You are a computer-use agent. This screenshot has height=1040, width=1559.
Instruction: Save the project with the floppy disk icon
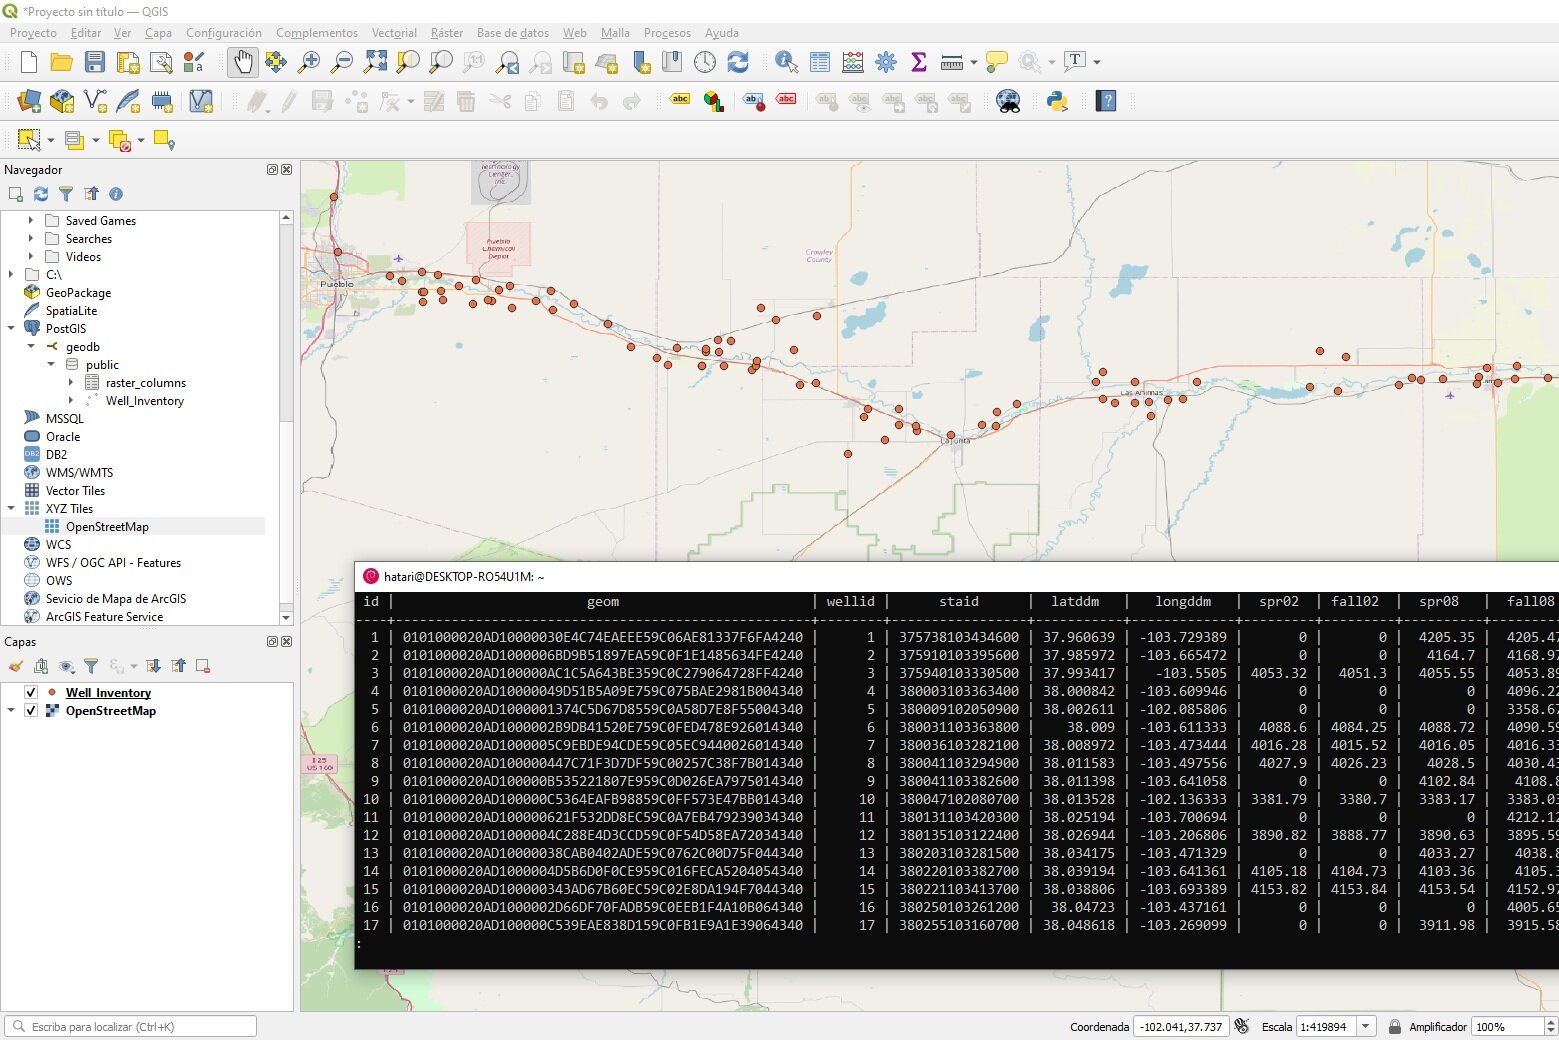point(95,62)
